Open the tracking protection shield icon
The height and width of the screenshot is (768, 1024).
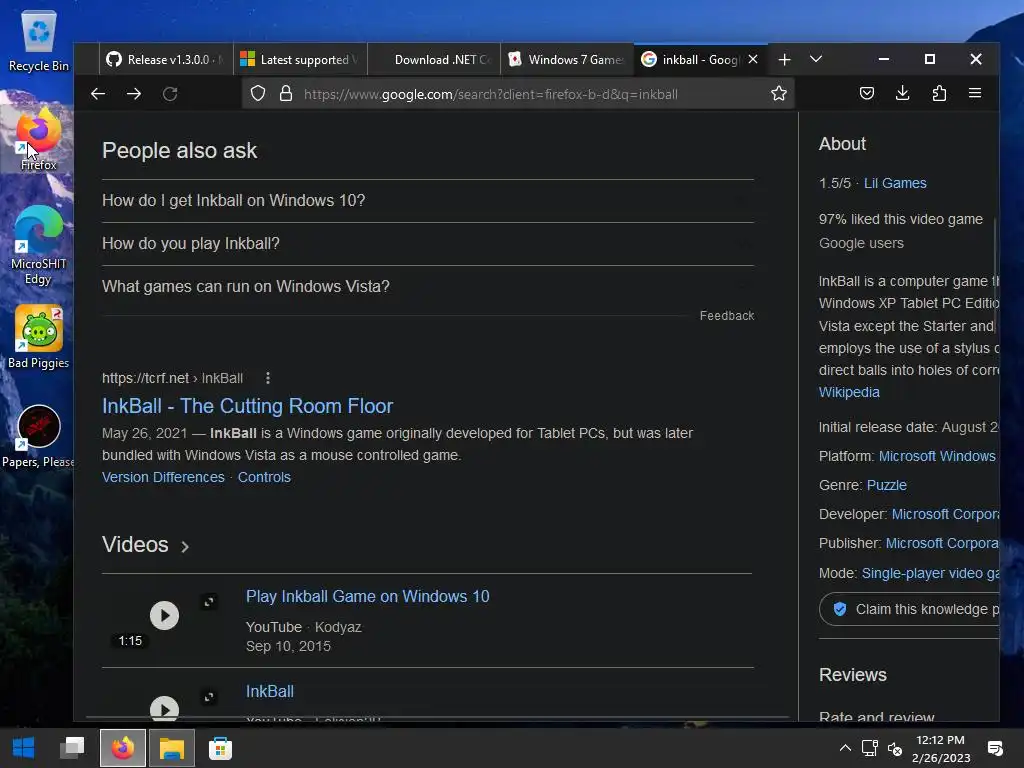click(x=258, y=94)
